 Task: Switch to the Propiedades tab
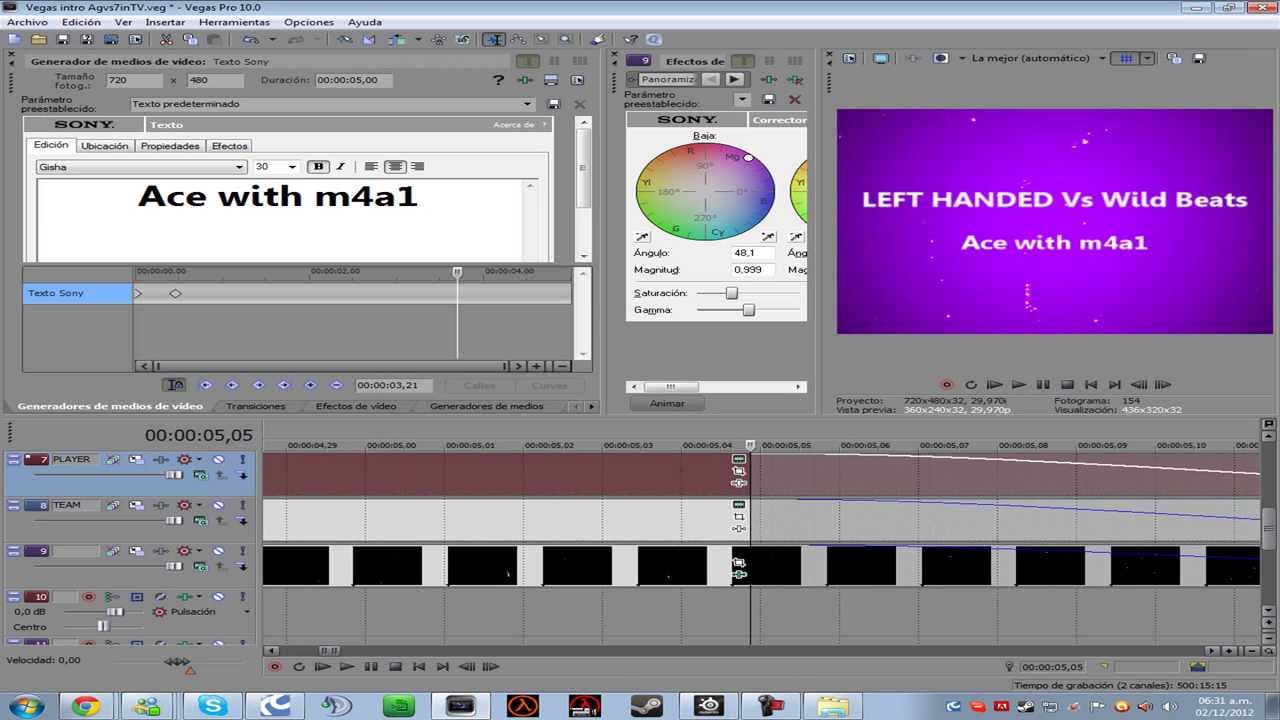(x=170, y=146)
